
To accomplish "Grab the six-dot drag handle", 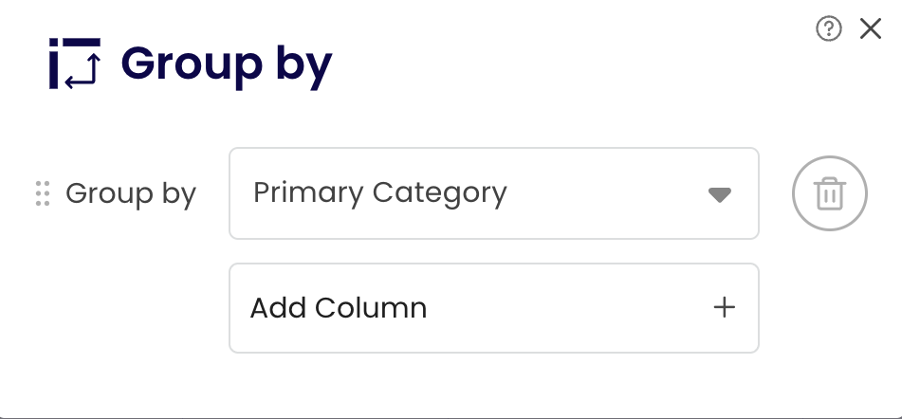I will 42,193.
